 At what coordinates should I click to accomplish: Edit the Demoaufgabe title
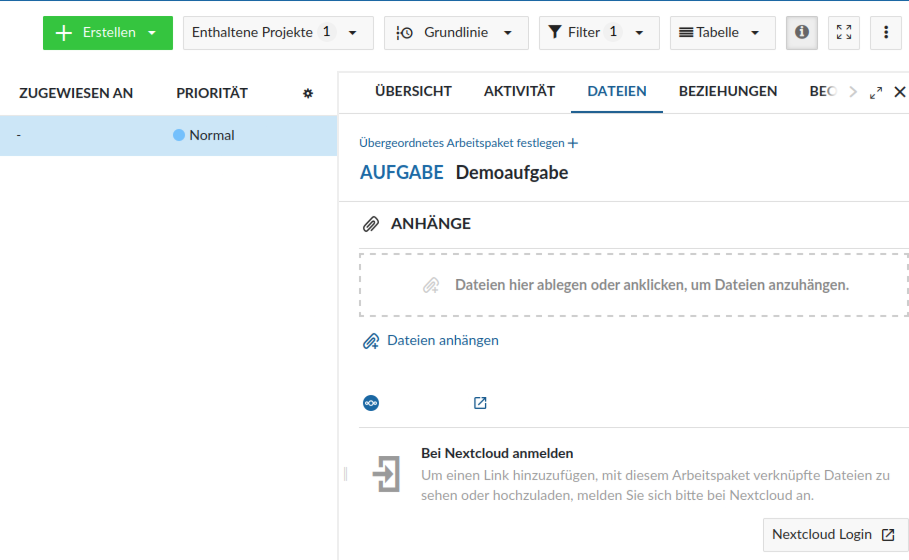(x=512, y=173)
